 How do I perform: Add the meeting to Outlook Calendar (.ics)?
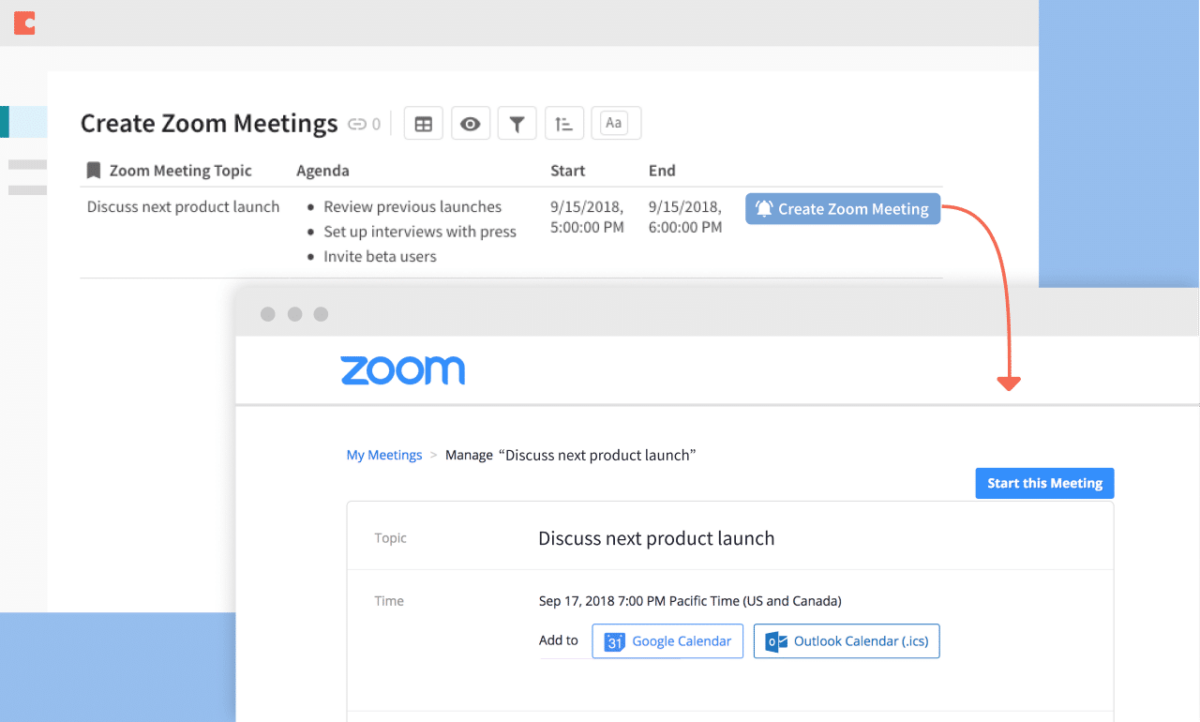click(846, 641)
